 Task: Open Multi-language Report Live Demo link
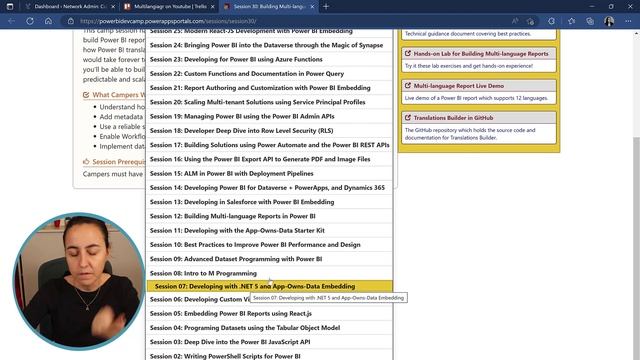458,86
